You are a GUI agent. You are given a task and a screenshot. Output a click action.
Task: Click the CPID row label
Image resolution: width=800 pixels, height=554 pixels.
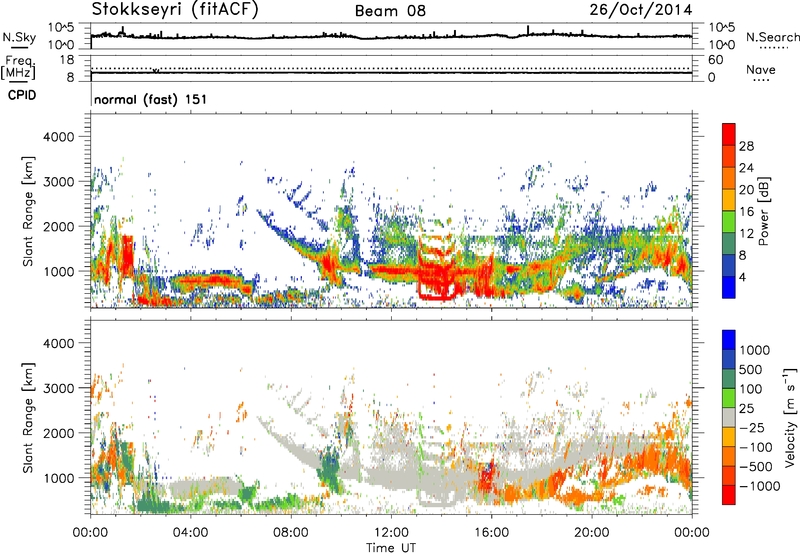pyautogui.click(x=22, y=95)
